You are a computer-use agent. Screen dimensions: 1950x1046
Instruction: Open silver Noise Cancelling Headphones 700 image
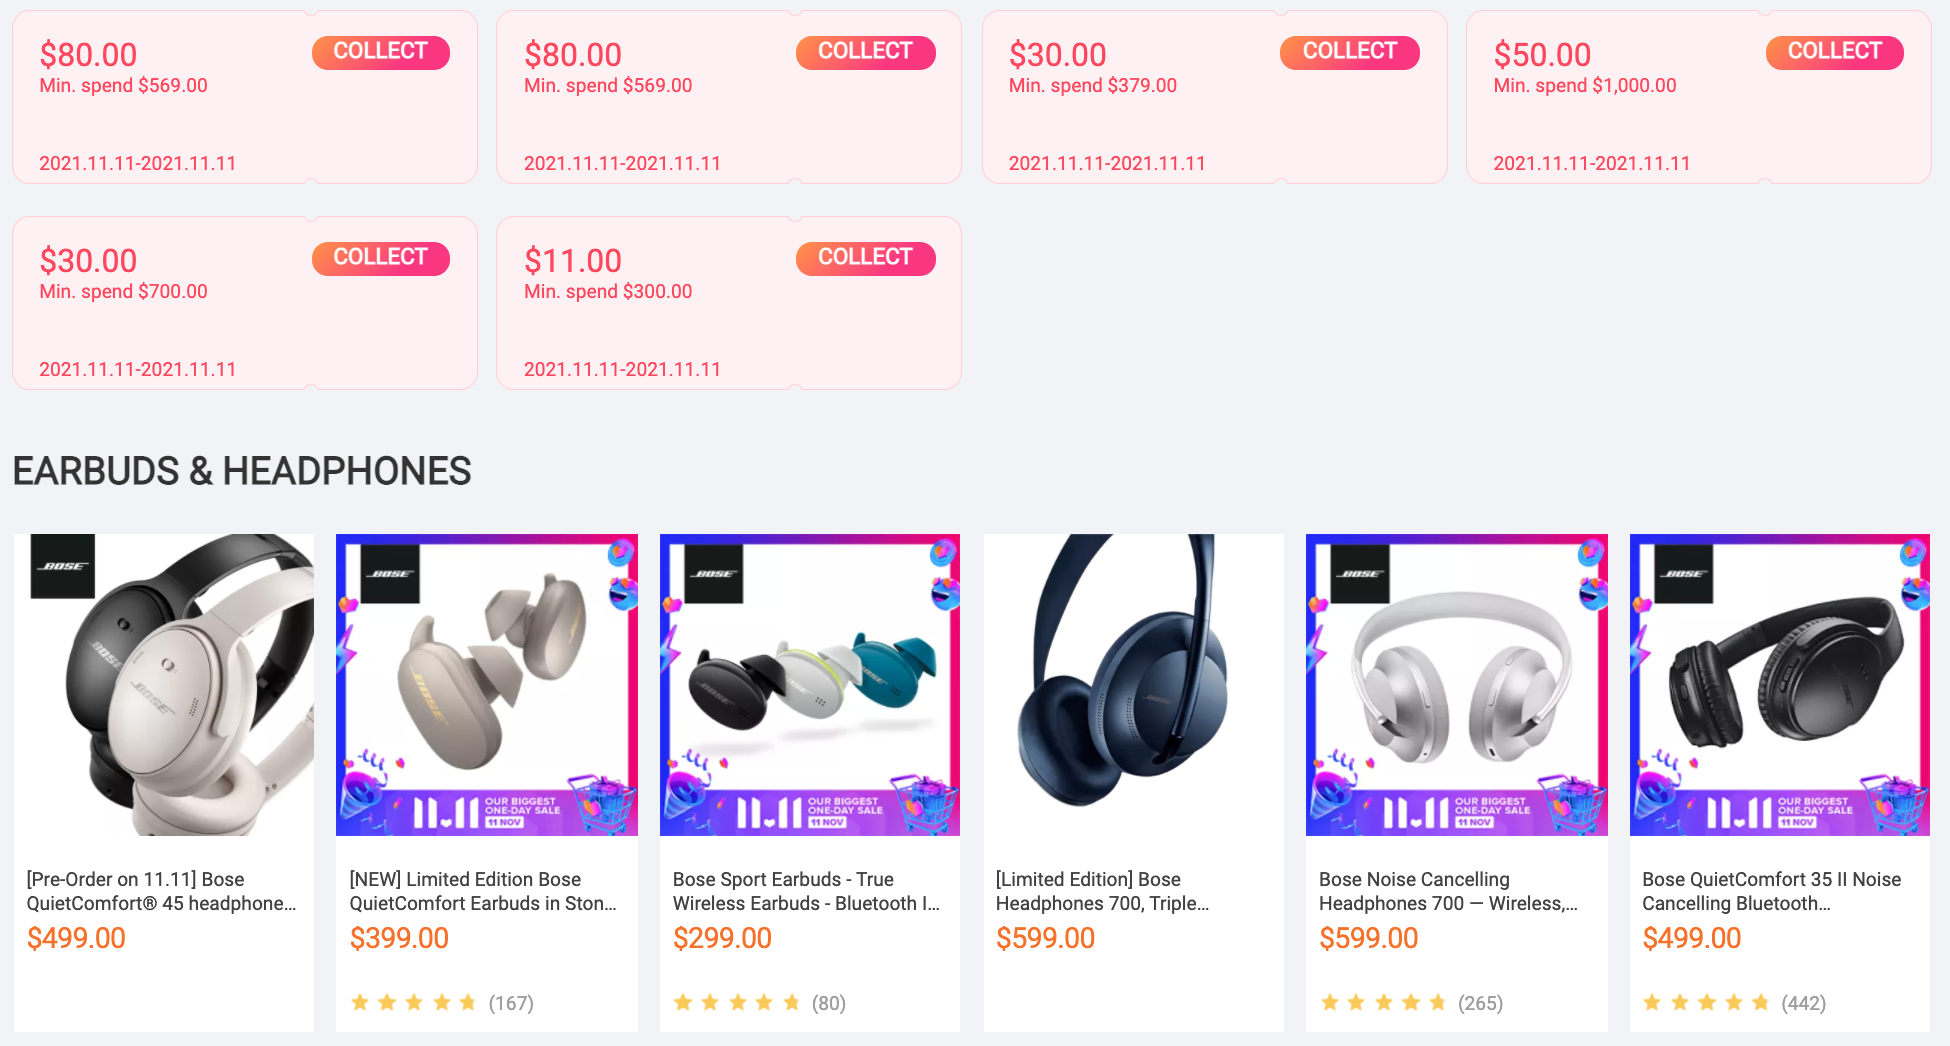pos(1457,684)
